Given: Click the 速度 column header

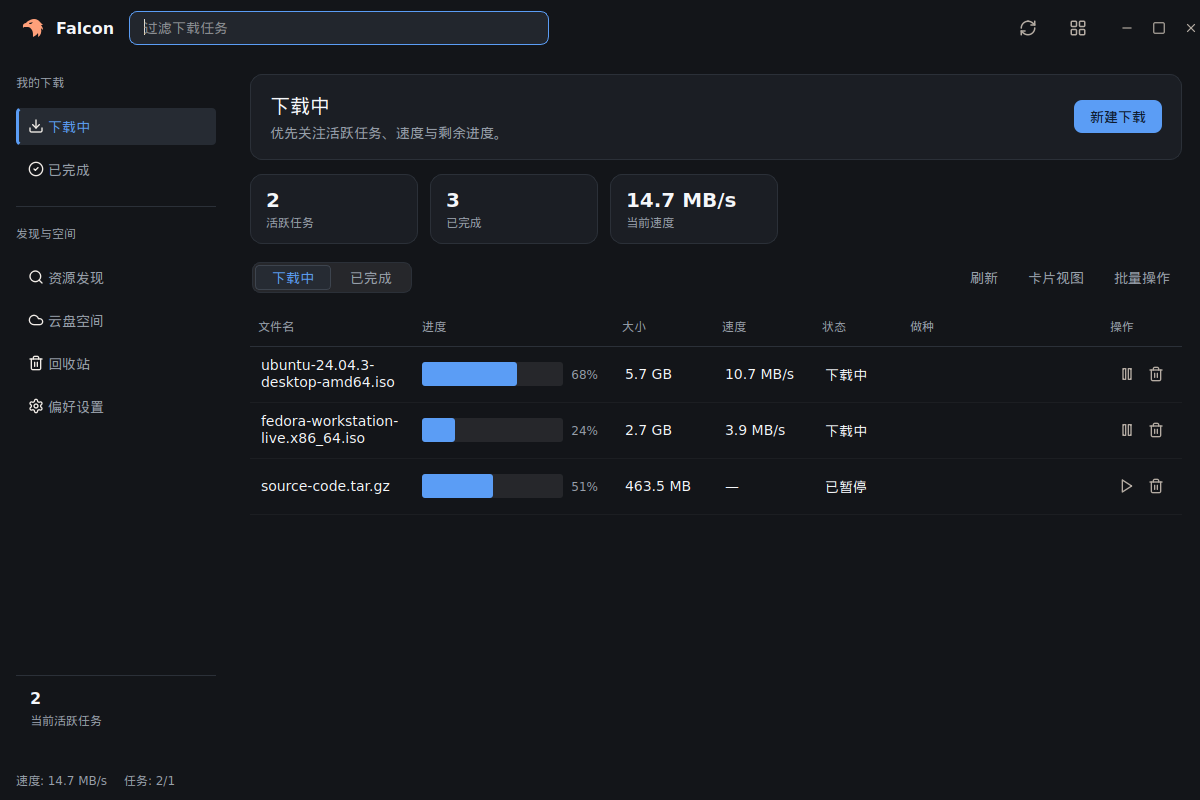Looking at the screenshot, I should tap(734, 327).
